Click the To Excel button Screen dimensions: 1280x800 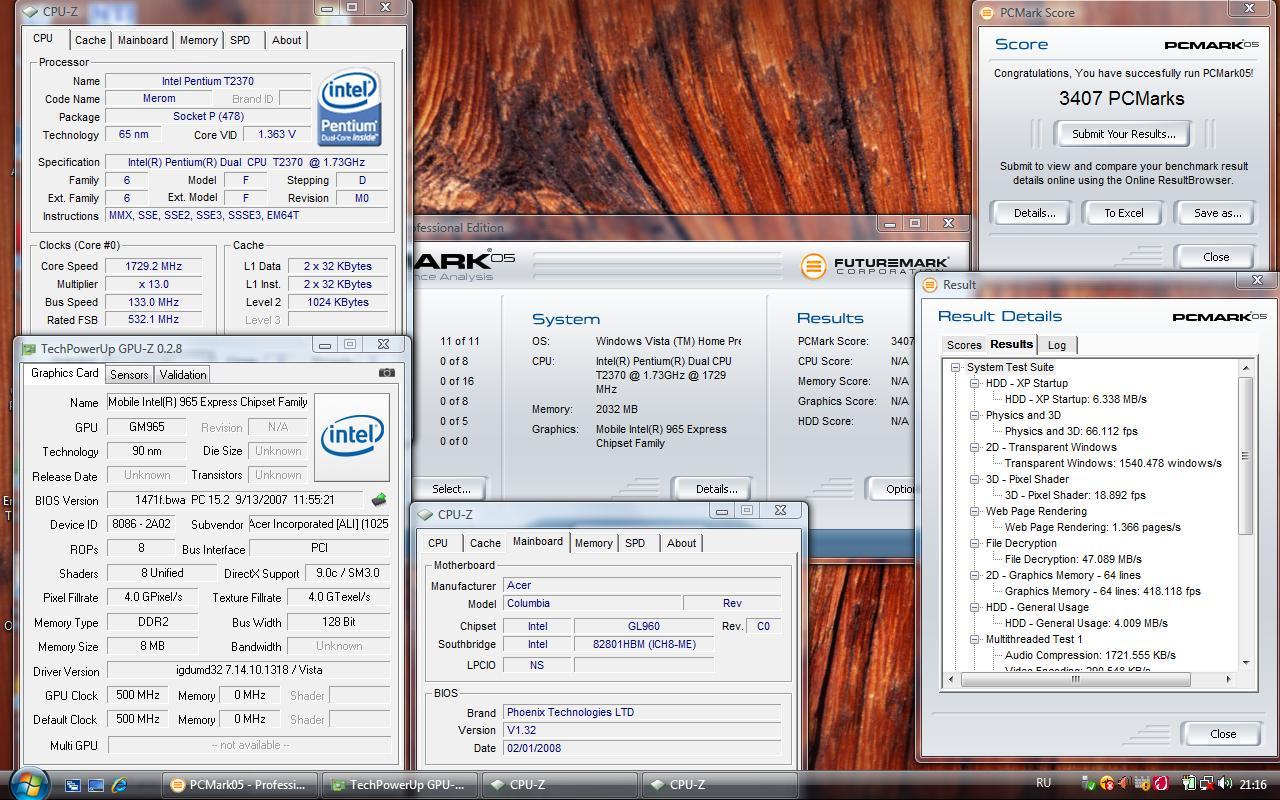[1123, 213]
